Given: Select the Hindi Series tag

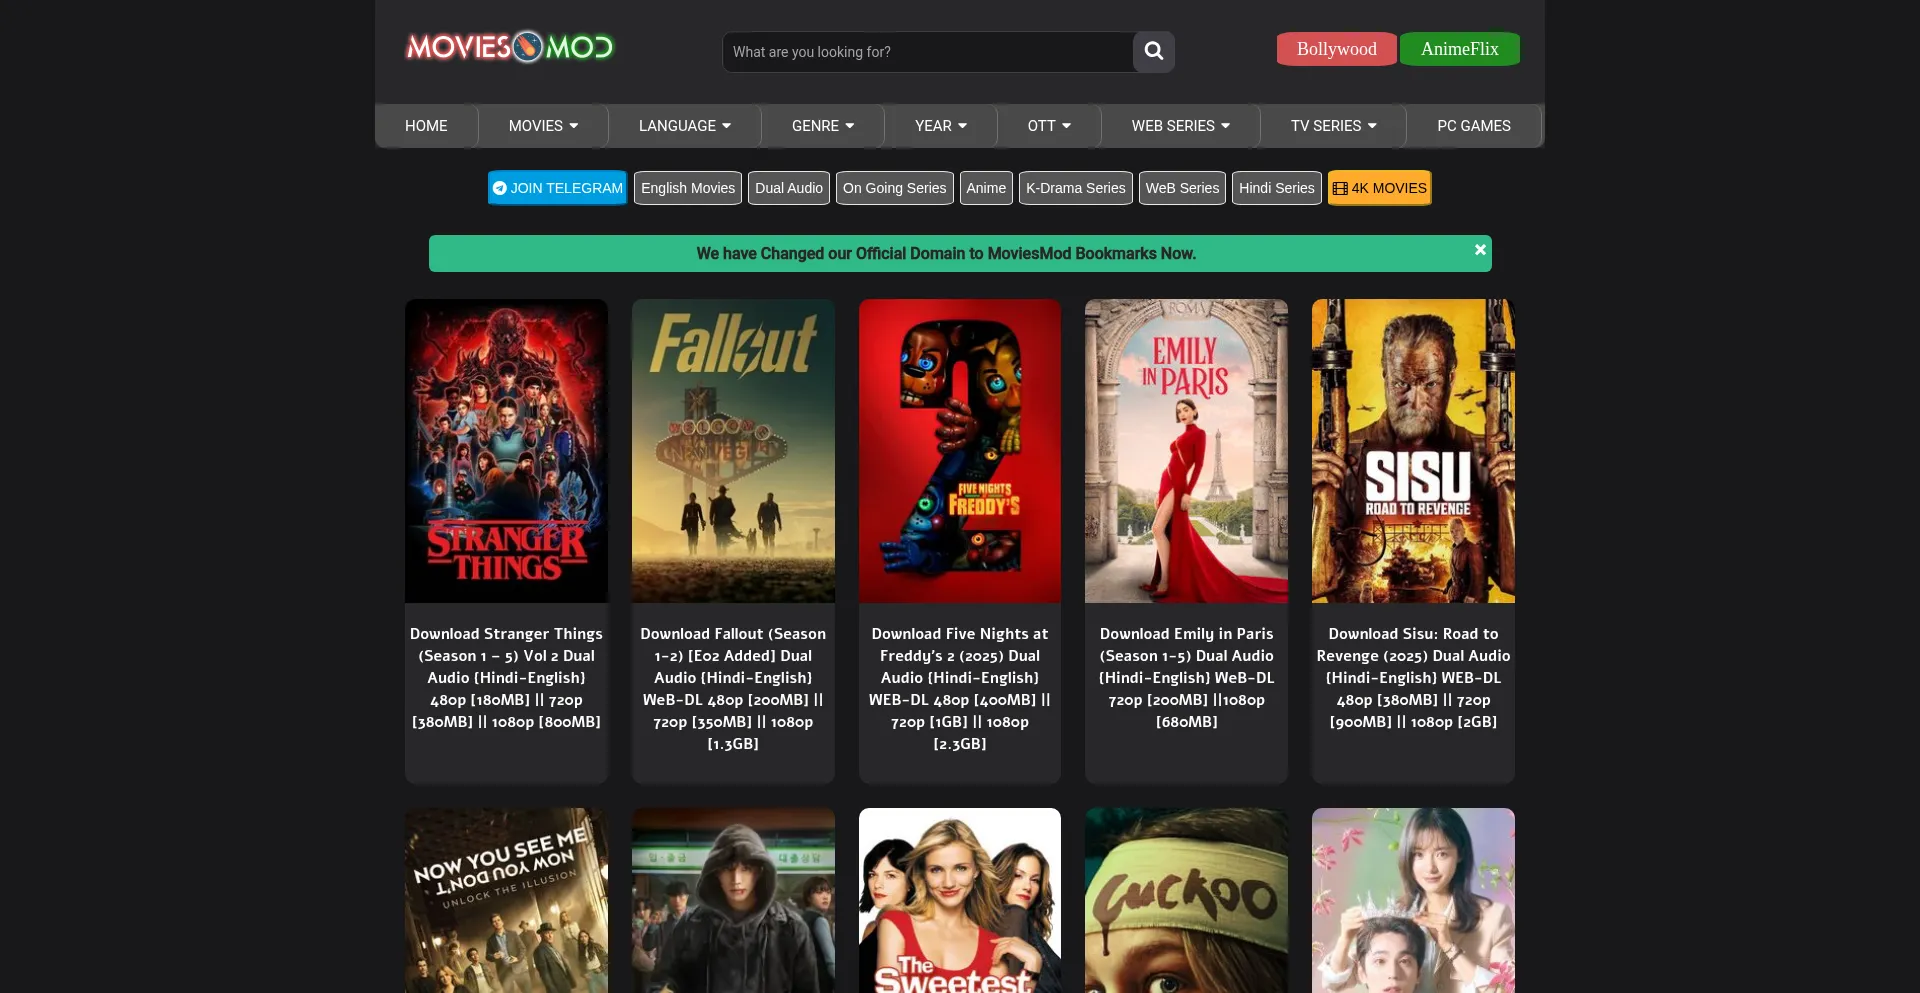Looking at the screenshot, I should tap(1277, 188).
